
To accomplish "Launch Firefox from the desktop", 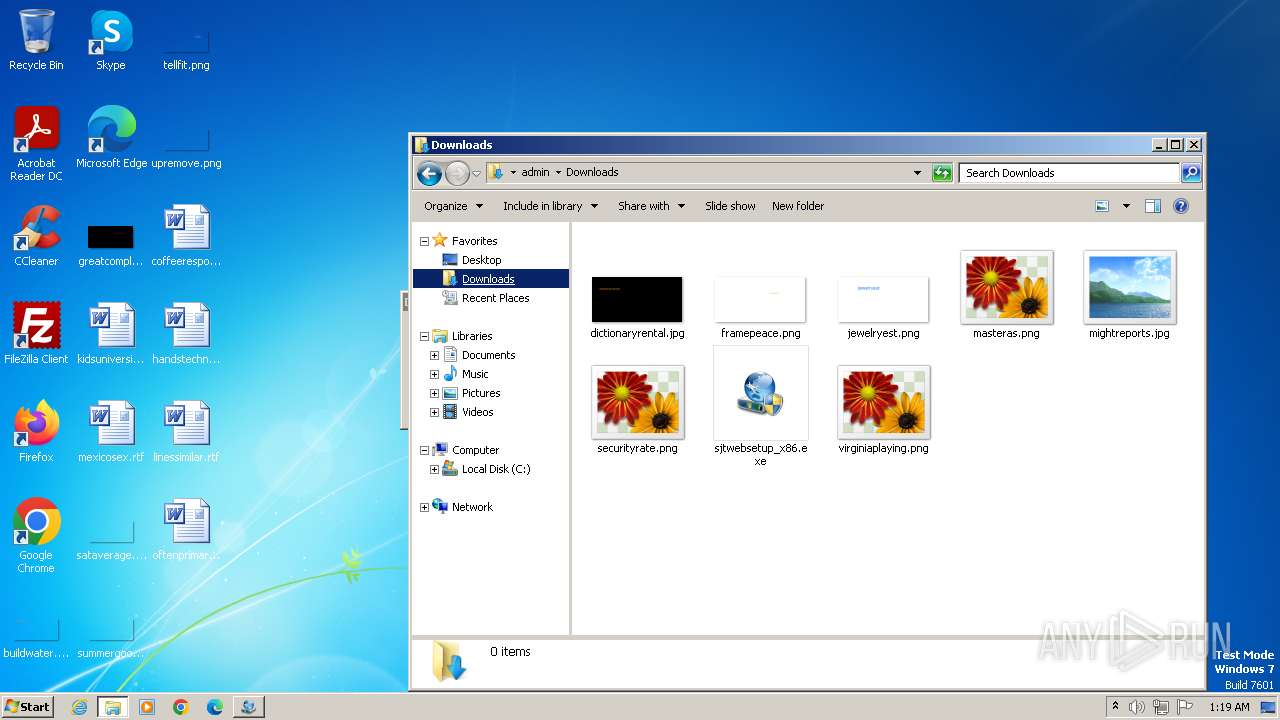I will point(36,432).
